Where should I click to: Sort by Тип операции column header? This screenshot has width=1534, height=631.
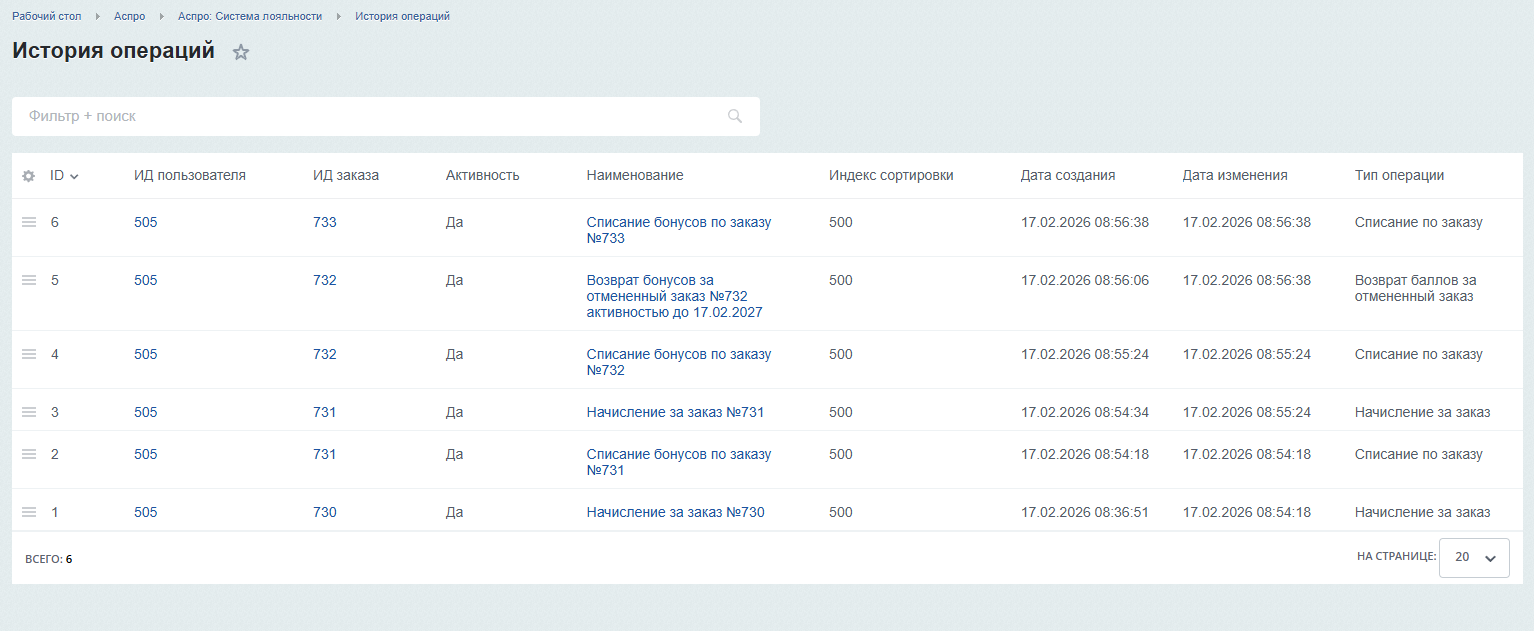click(x=1399, y=175)
